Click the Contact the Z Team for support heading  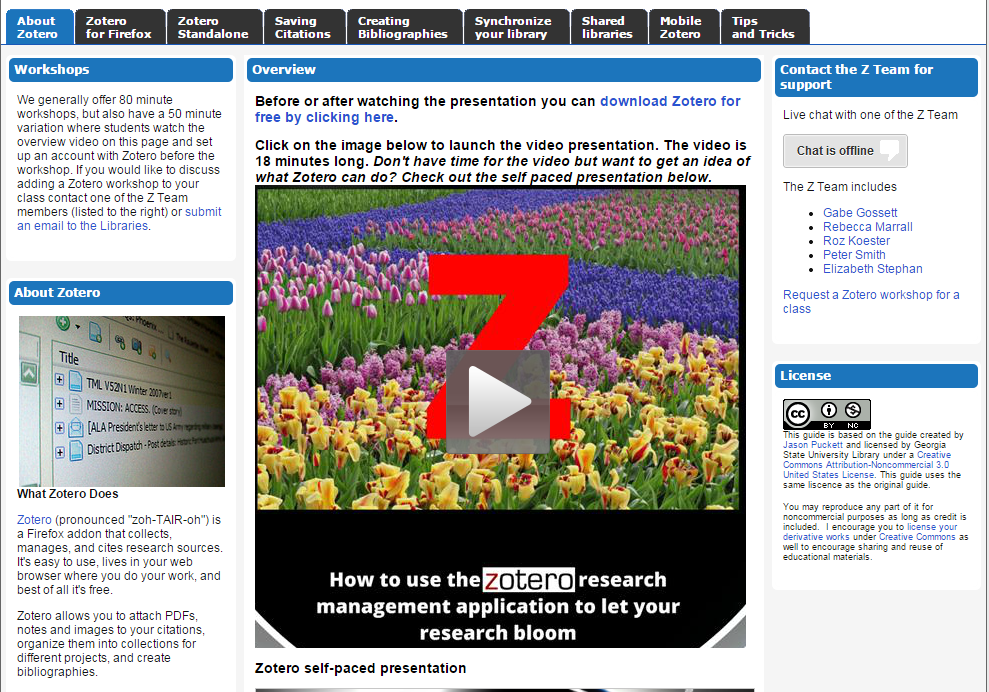[x=876, y=77]
